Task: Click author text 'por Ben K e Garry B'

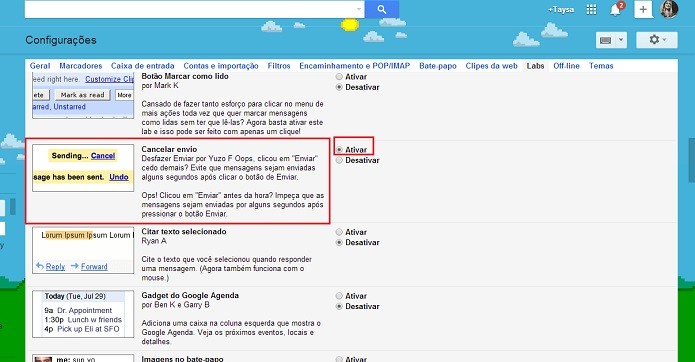Action: point(176,305)
